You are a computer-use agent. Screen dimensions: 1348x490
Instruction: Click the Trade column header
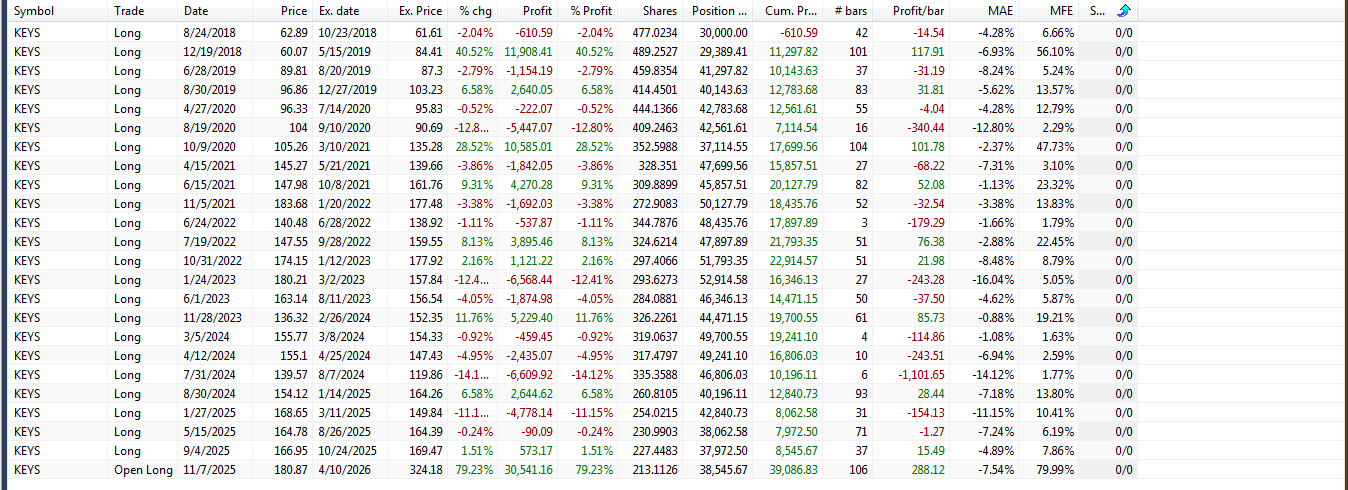click(128, 12)
